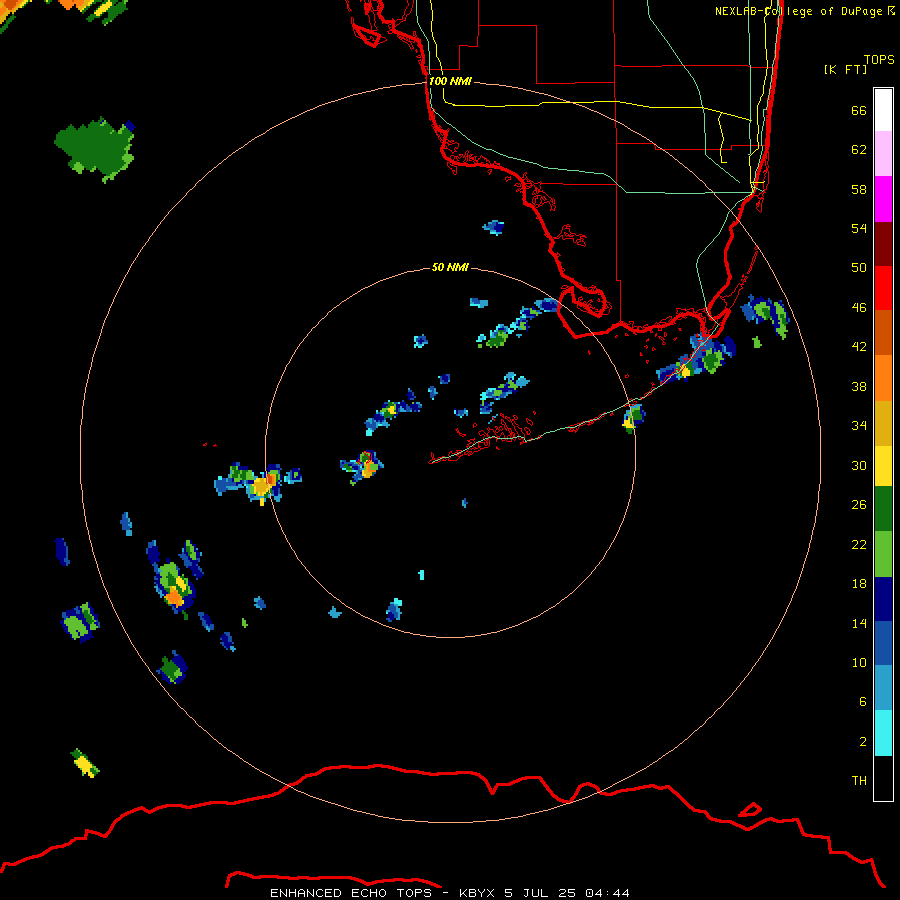The height and width of the screenshot is (900, 900).
Task: Click the legend value 50
Action: pyautogui.click(x=859, y=268)
